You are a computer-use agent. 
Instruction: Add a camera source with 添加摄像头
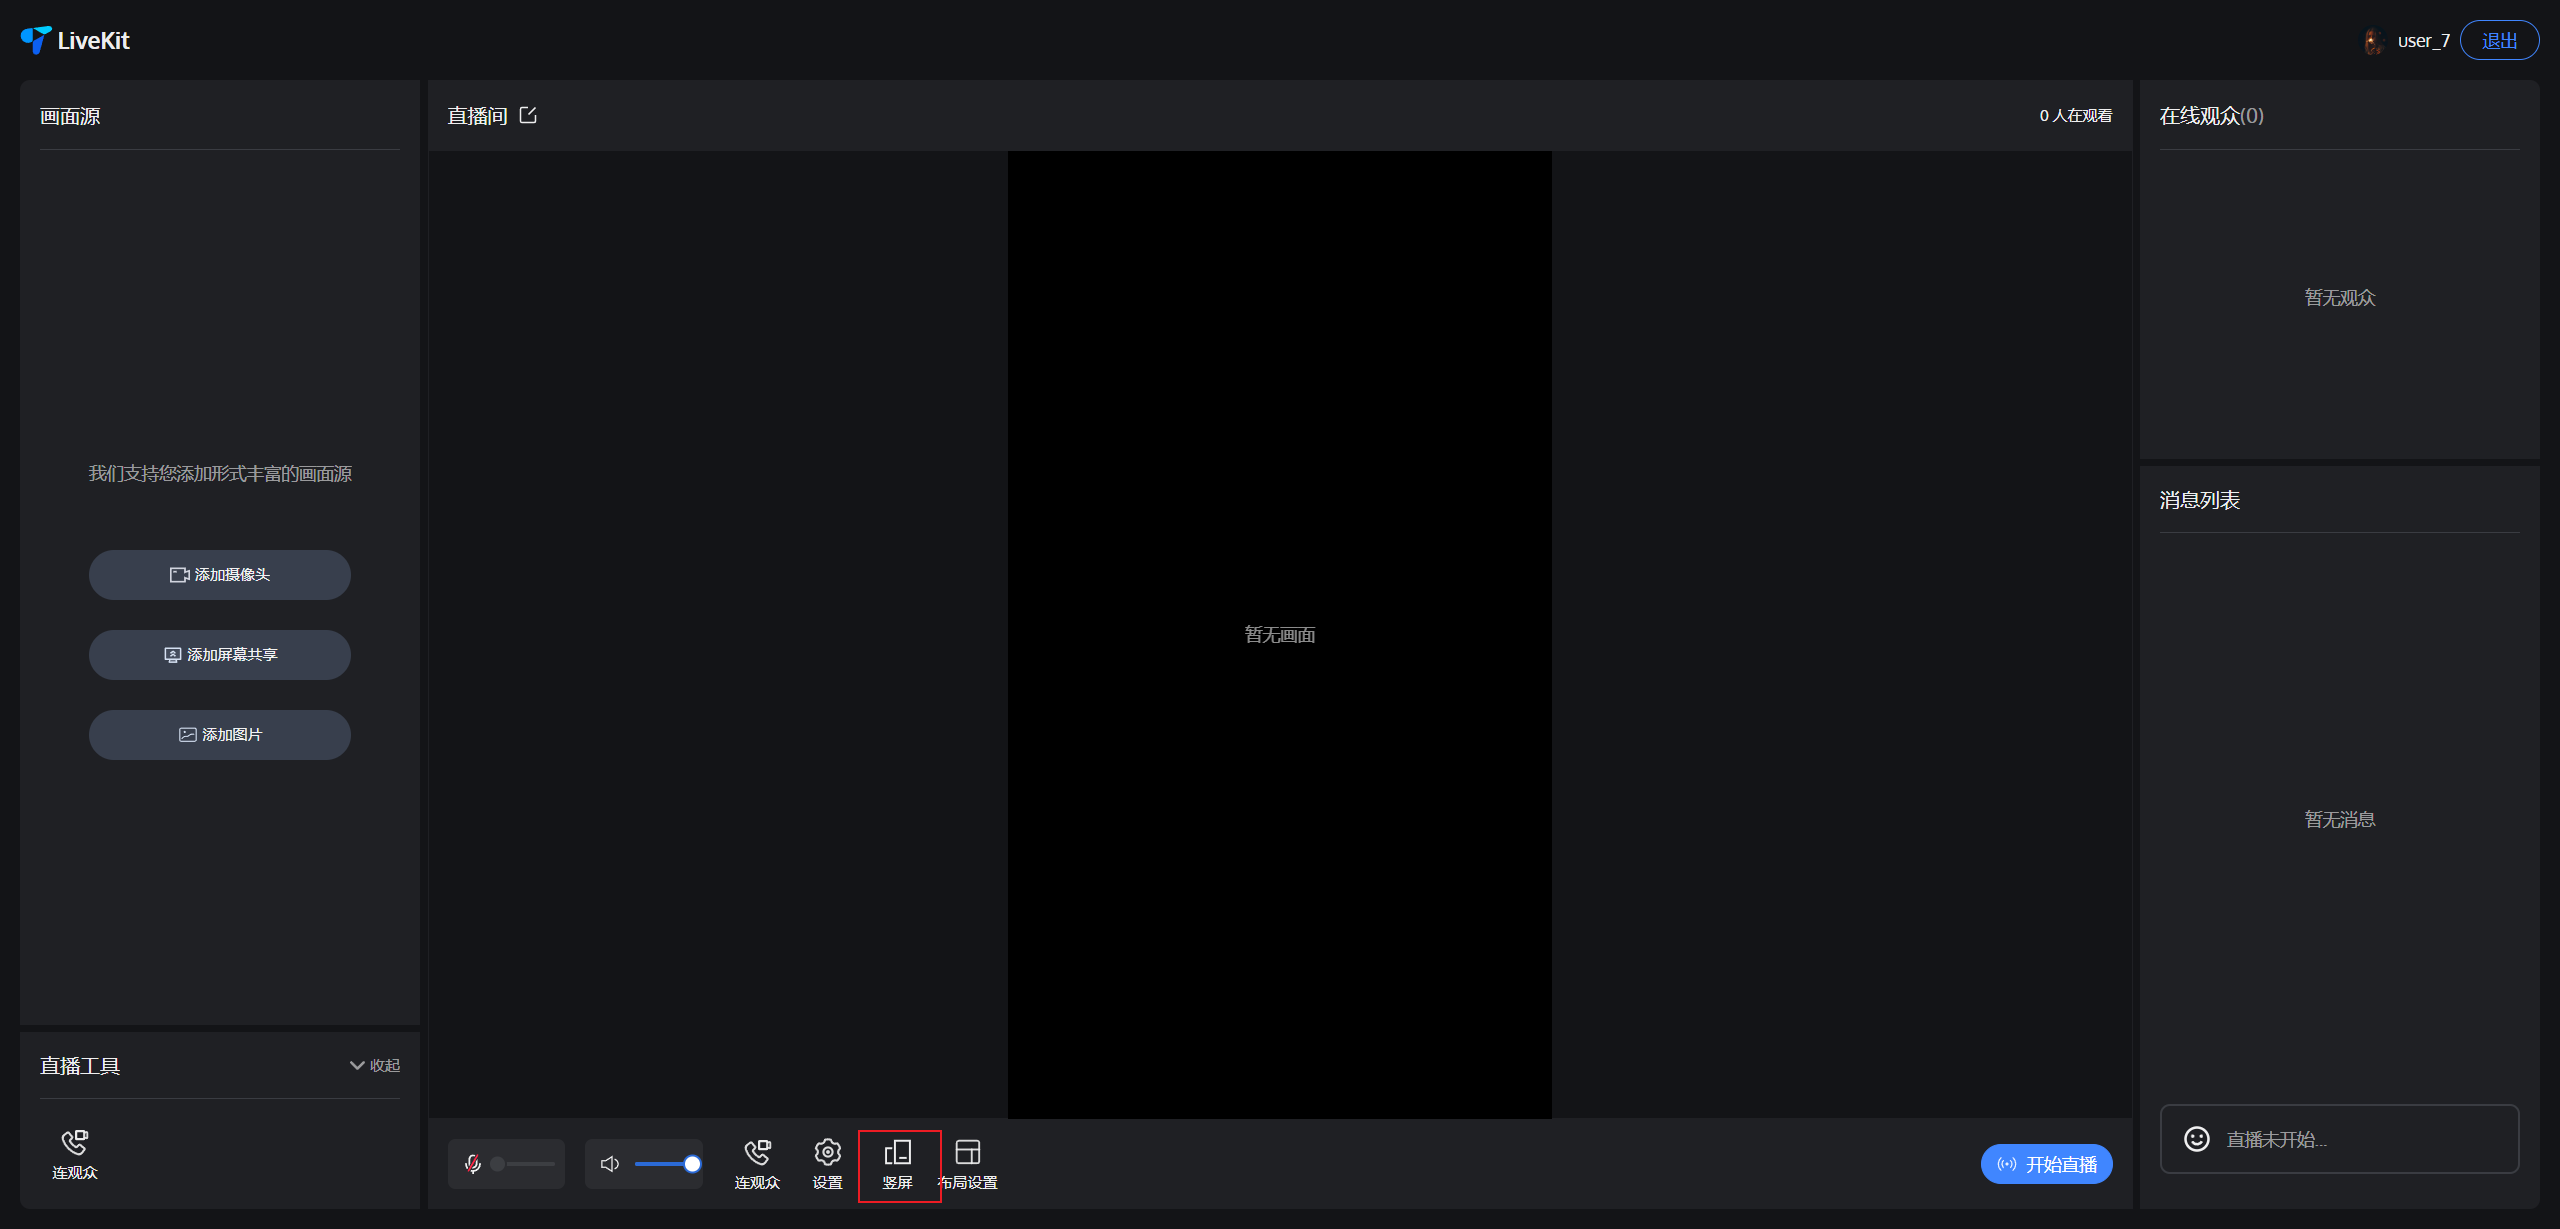pos(220,575)
